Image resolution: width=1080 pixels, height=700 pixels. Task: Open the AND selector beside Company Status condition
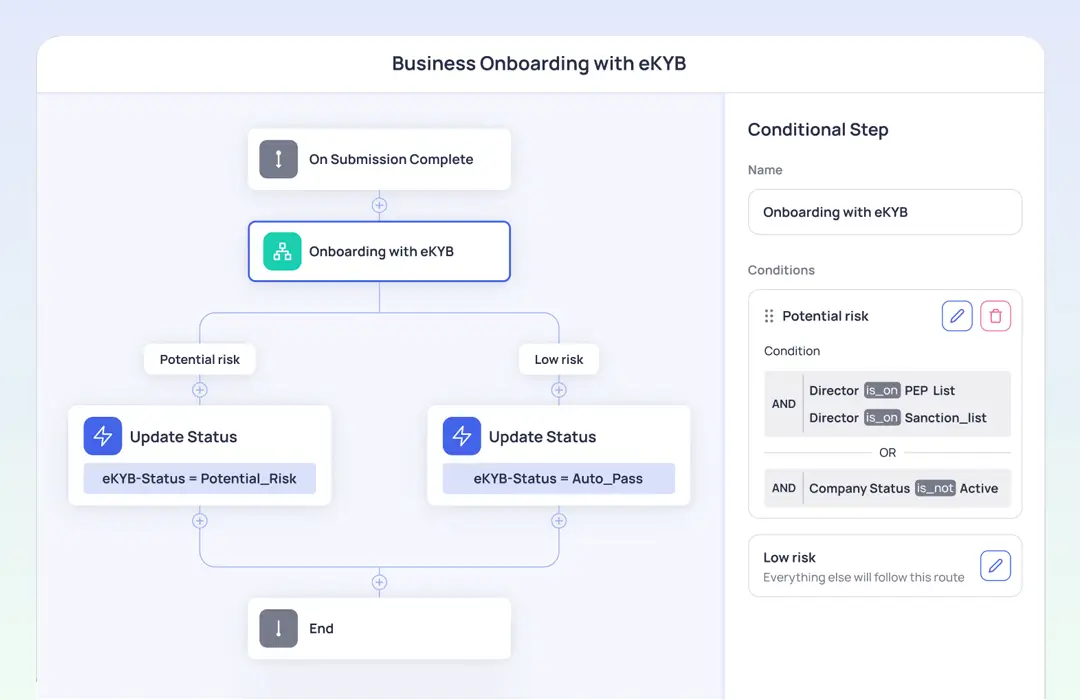tap(784, 488)
